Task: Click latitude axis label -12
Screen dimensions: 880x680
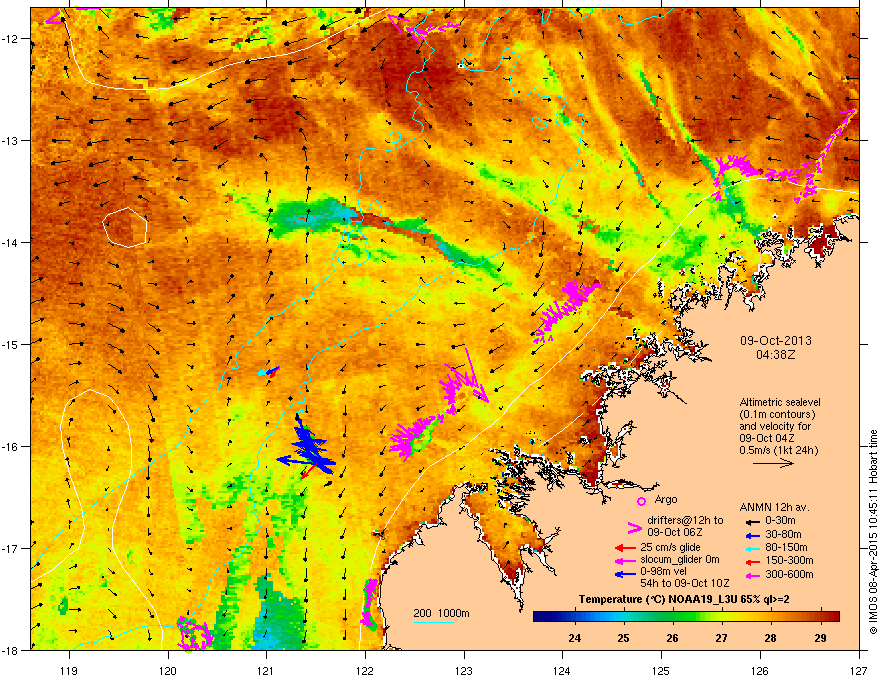Action: (x=10, y=38)
